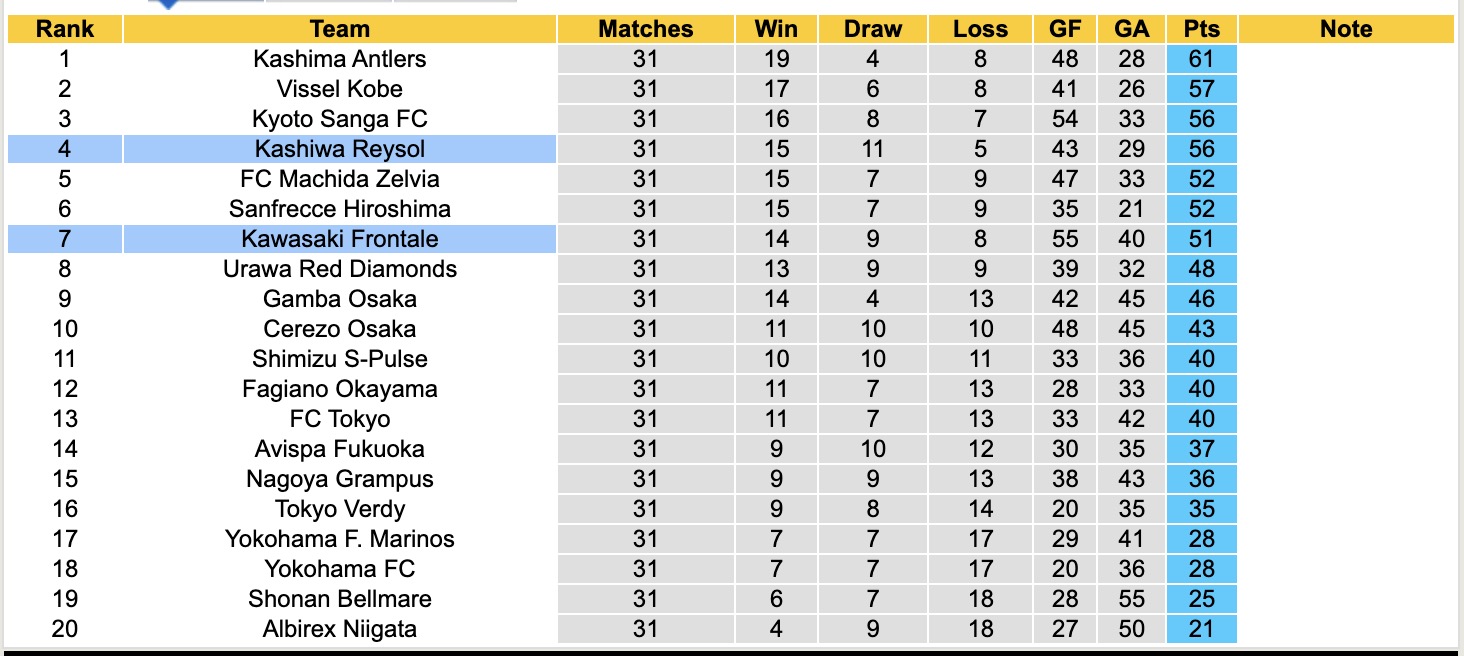Open the Urawa Red Diamonds entry
The height and width of the screenshot is (656, 1464).
pos(339,269)
